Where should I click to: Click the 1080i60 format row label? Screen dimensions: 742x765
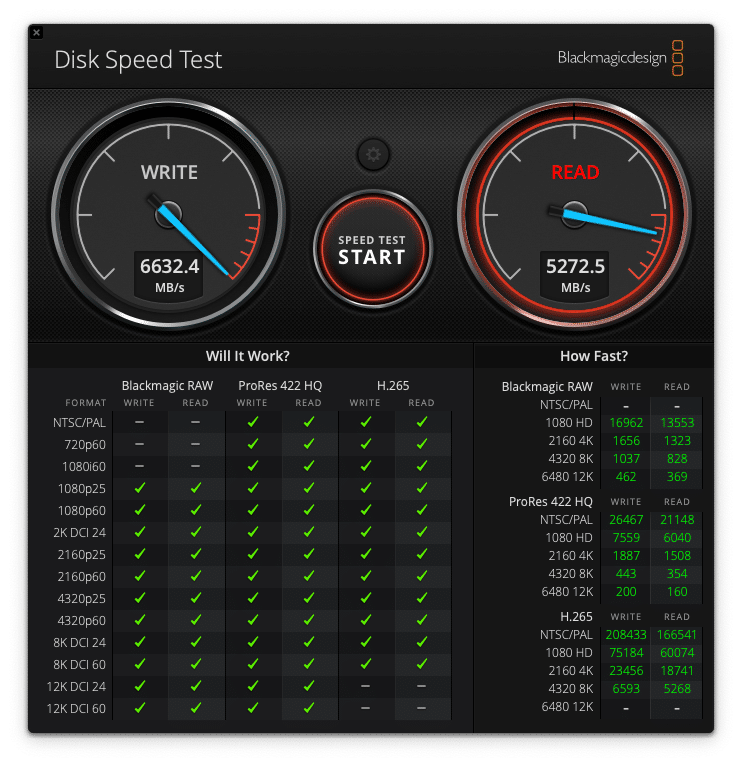84,466
